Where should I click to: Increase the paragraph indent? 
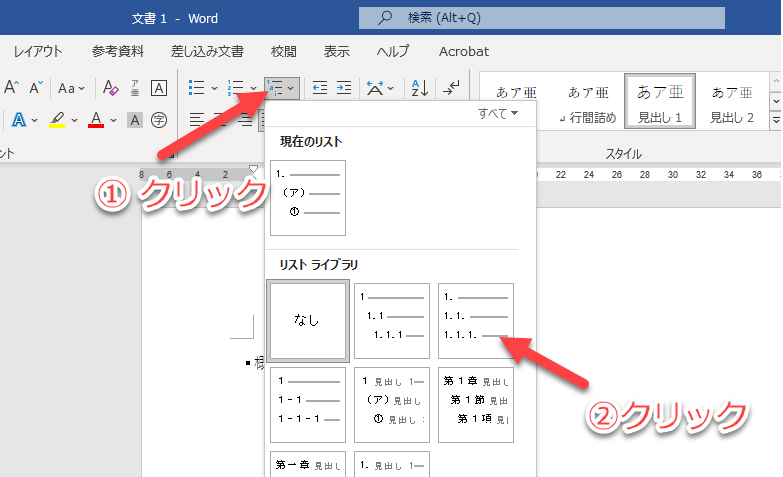344,88
